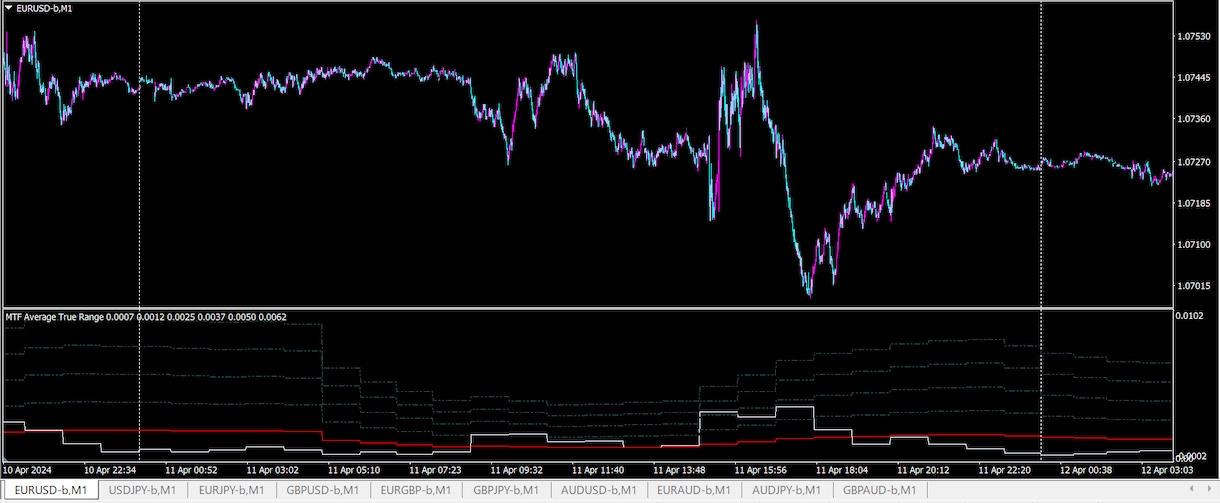Viewport: 1220px width, 503px height.
Task: Click the 11 Apr 15:56 time label
Action: pyautogui.click(x=761, y=469)
